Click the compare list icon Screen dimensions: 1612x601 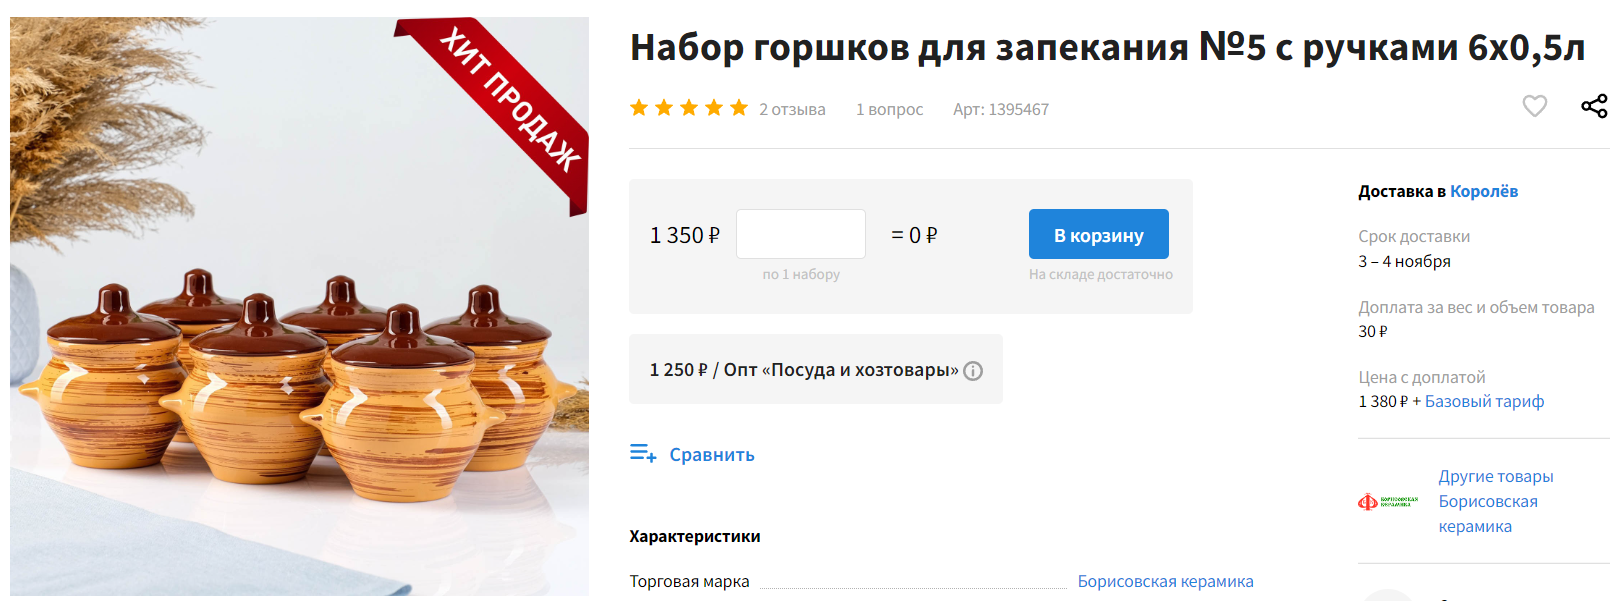pyautogui.click(x=643, y=454)
